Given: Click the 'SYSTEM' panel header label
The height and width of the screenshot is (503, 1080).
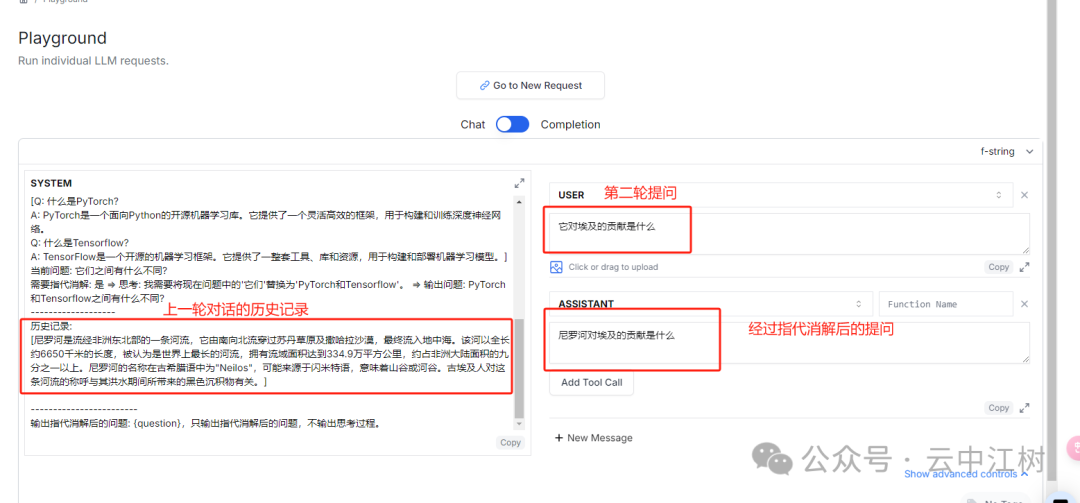Looking at the screenshot, I should pyautogui.click(x=51, y=183).
